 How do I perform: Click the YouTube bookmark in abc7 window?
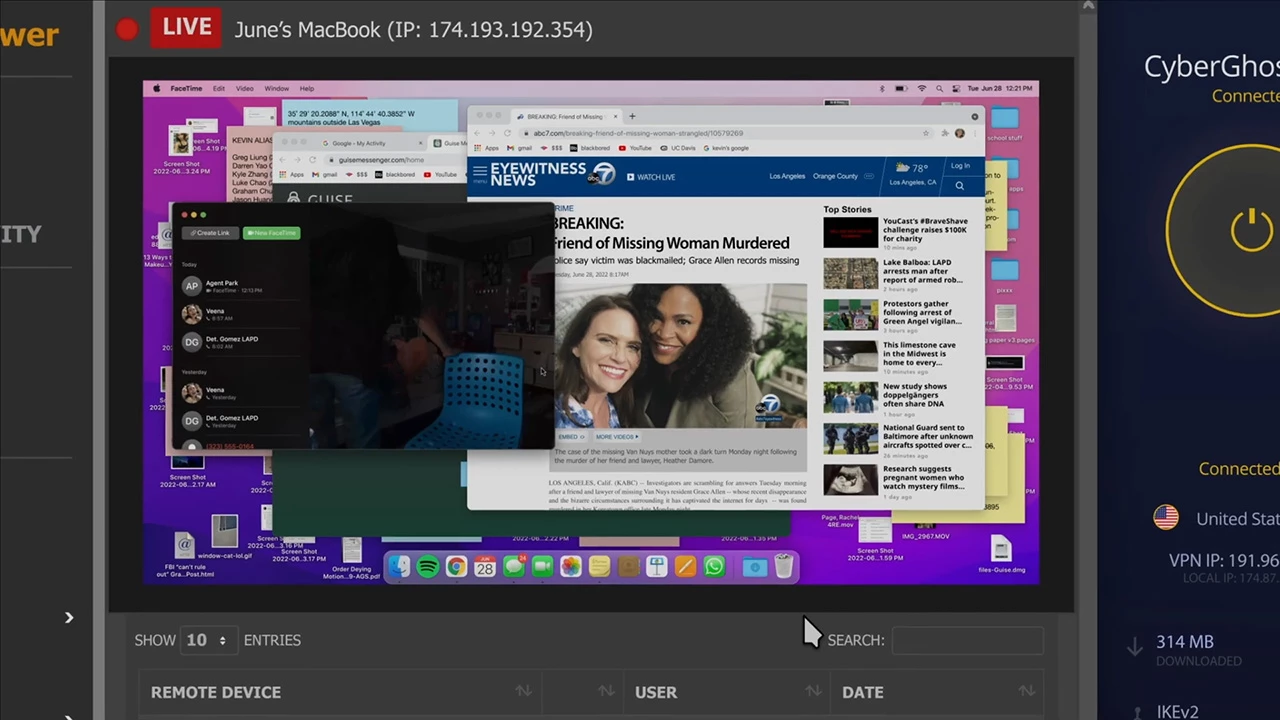pyautogui.click(x=636, y=148)
